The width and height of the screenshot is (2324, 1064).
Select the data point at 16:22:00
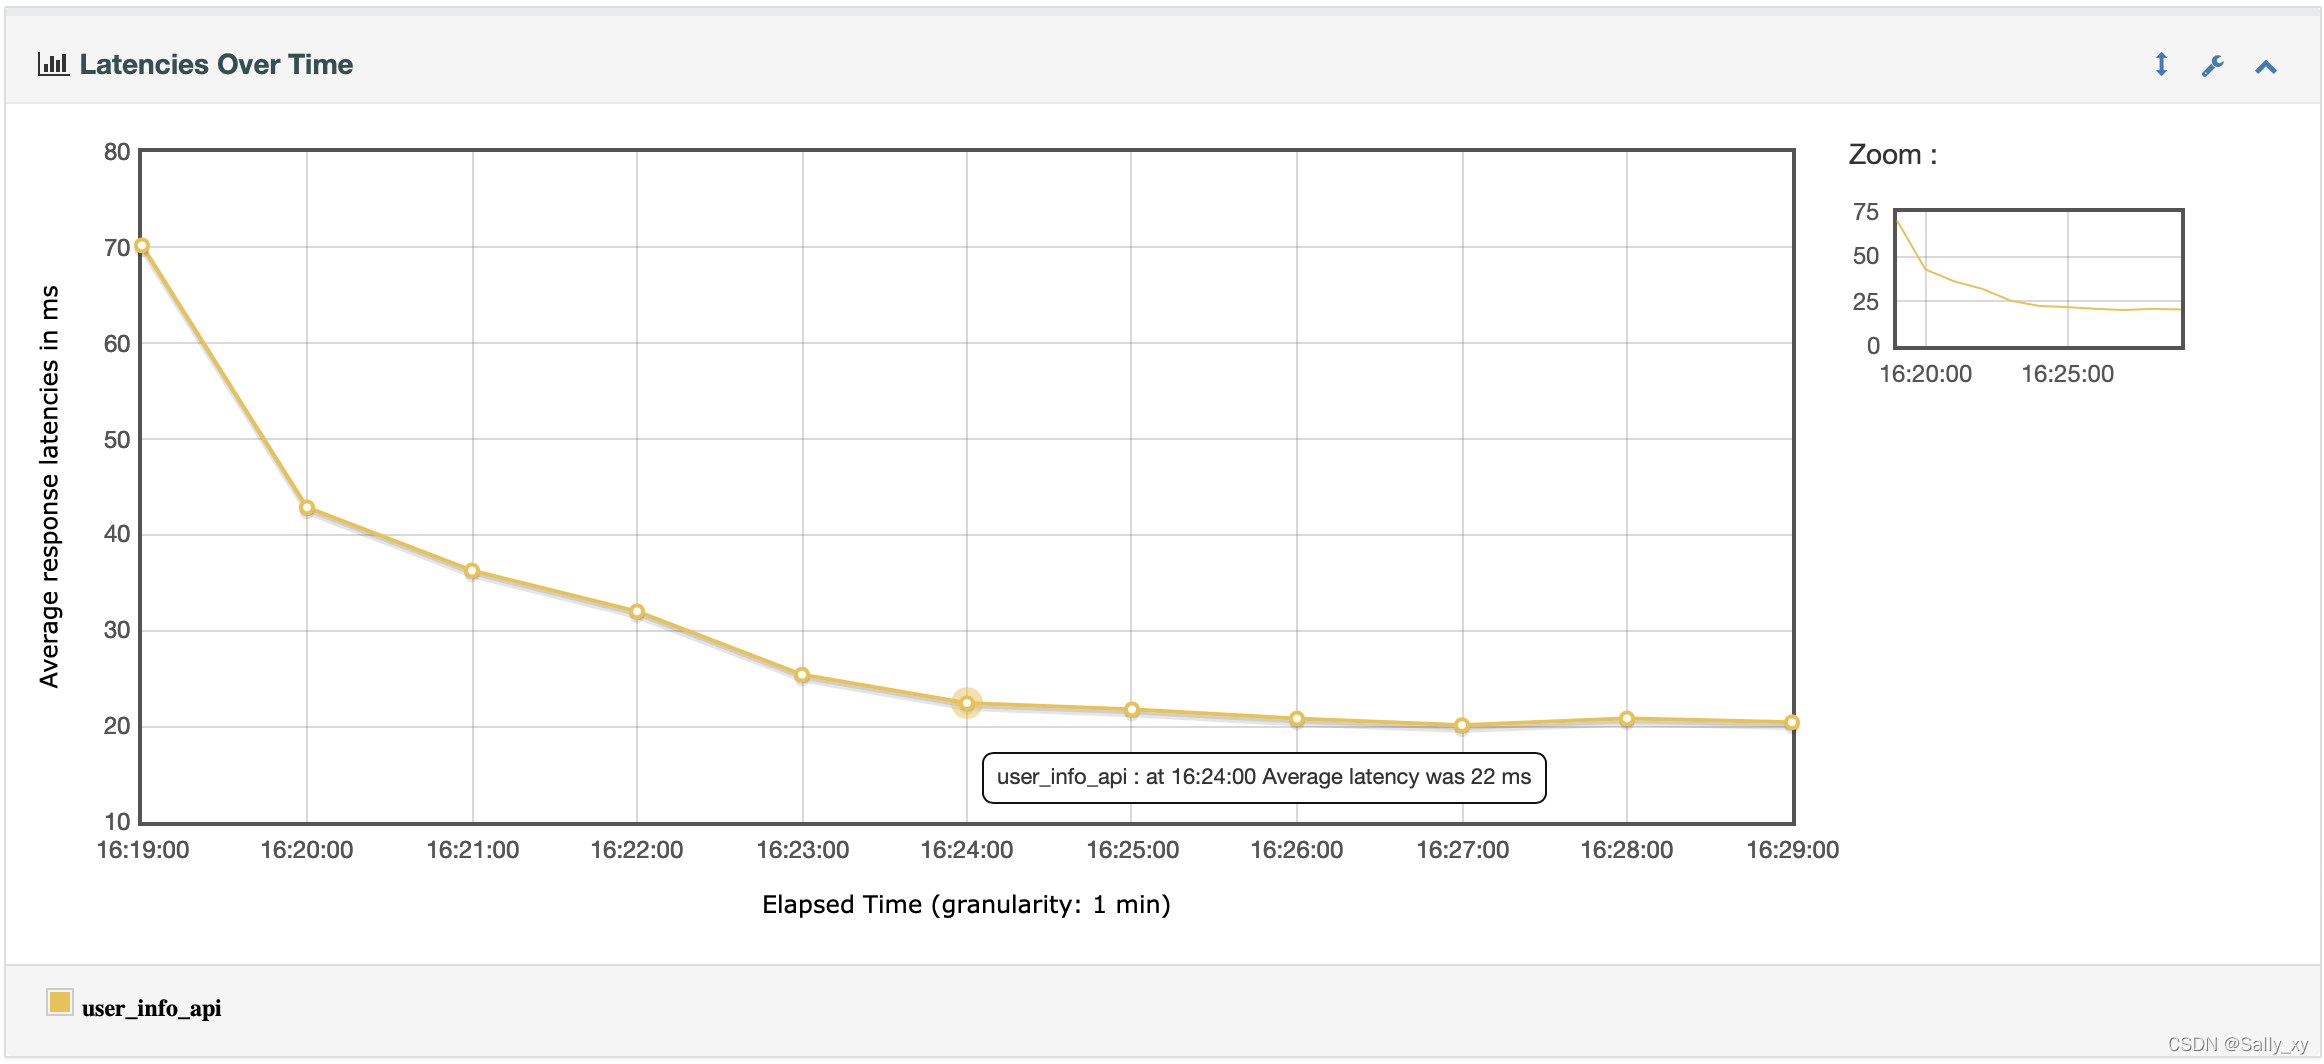click(x=637, y=612)
